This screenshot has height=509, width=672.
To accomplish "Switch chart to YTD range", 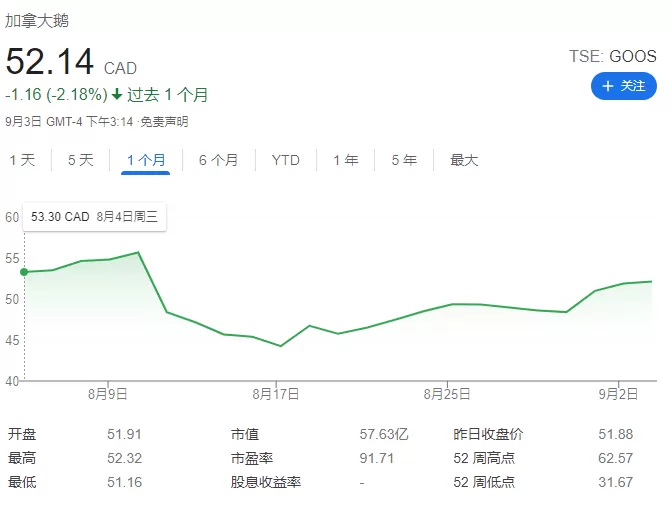I will (x=285, y=160).
